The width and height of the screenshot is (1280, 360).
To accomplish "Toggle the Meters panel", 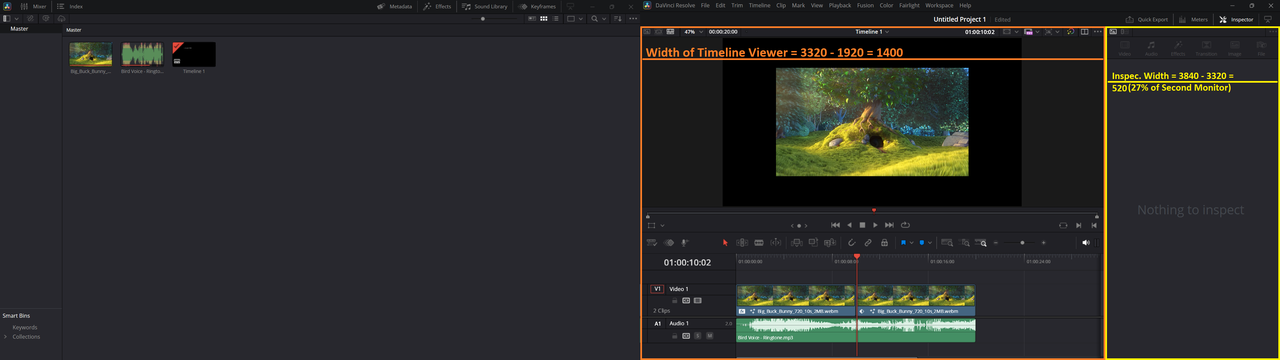I will coord(1194,19).
